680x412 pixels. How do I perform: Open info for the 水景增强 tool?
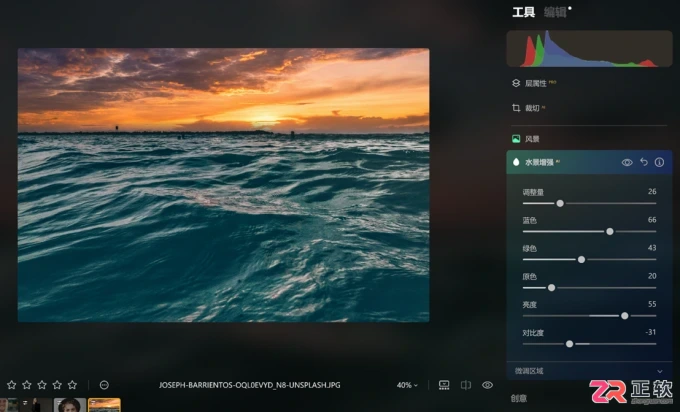[659, 162]
